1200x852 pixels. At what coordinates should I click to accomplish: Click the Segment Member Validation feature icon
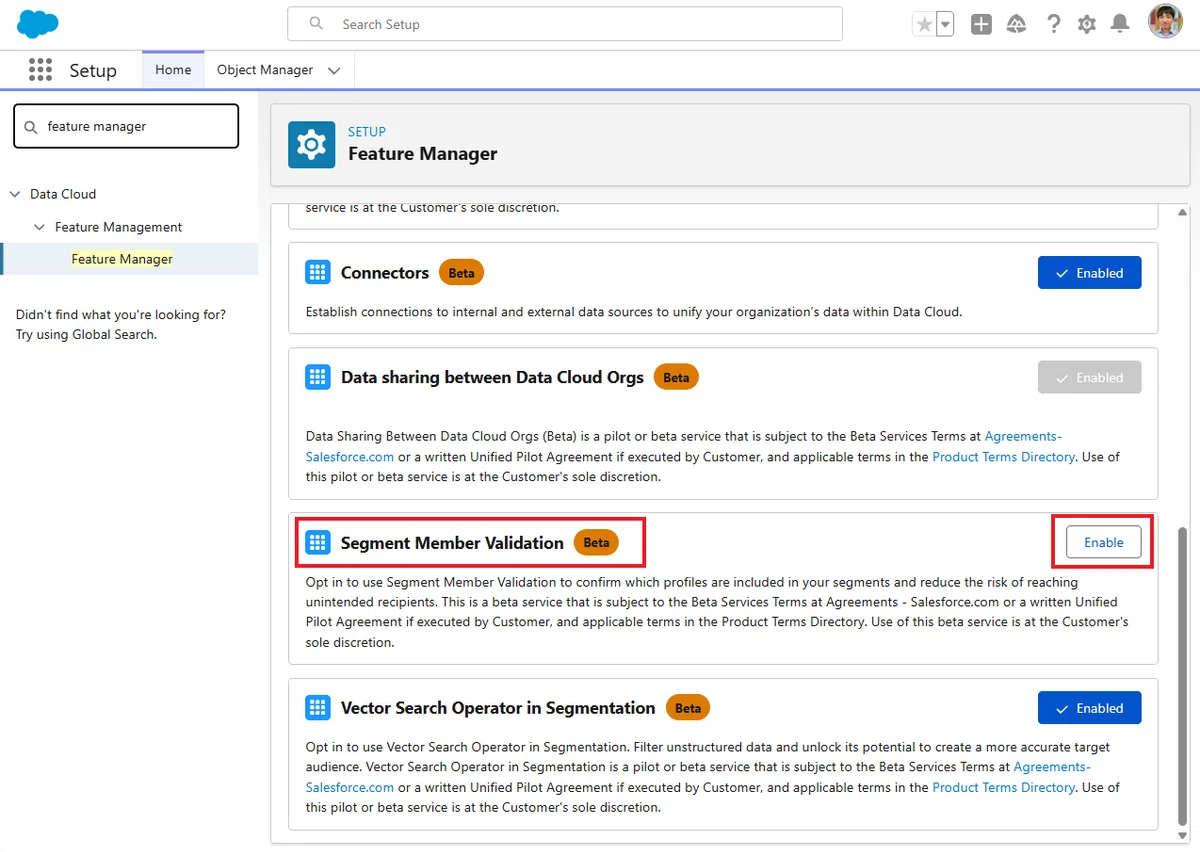317,543
